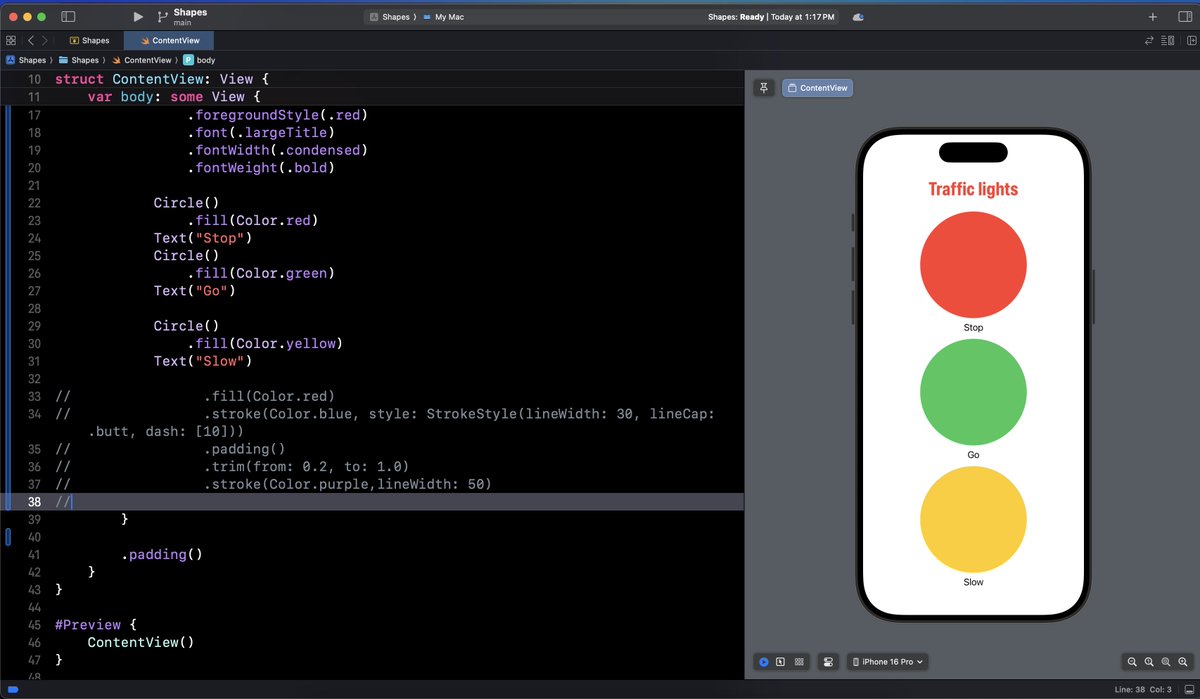The width and height of the screenshot is (1200, 699).
Task: Place cursor on .fontWidth(.condensed) line
Action: 277,150
